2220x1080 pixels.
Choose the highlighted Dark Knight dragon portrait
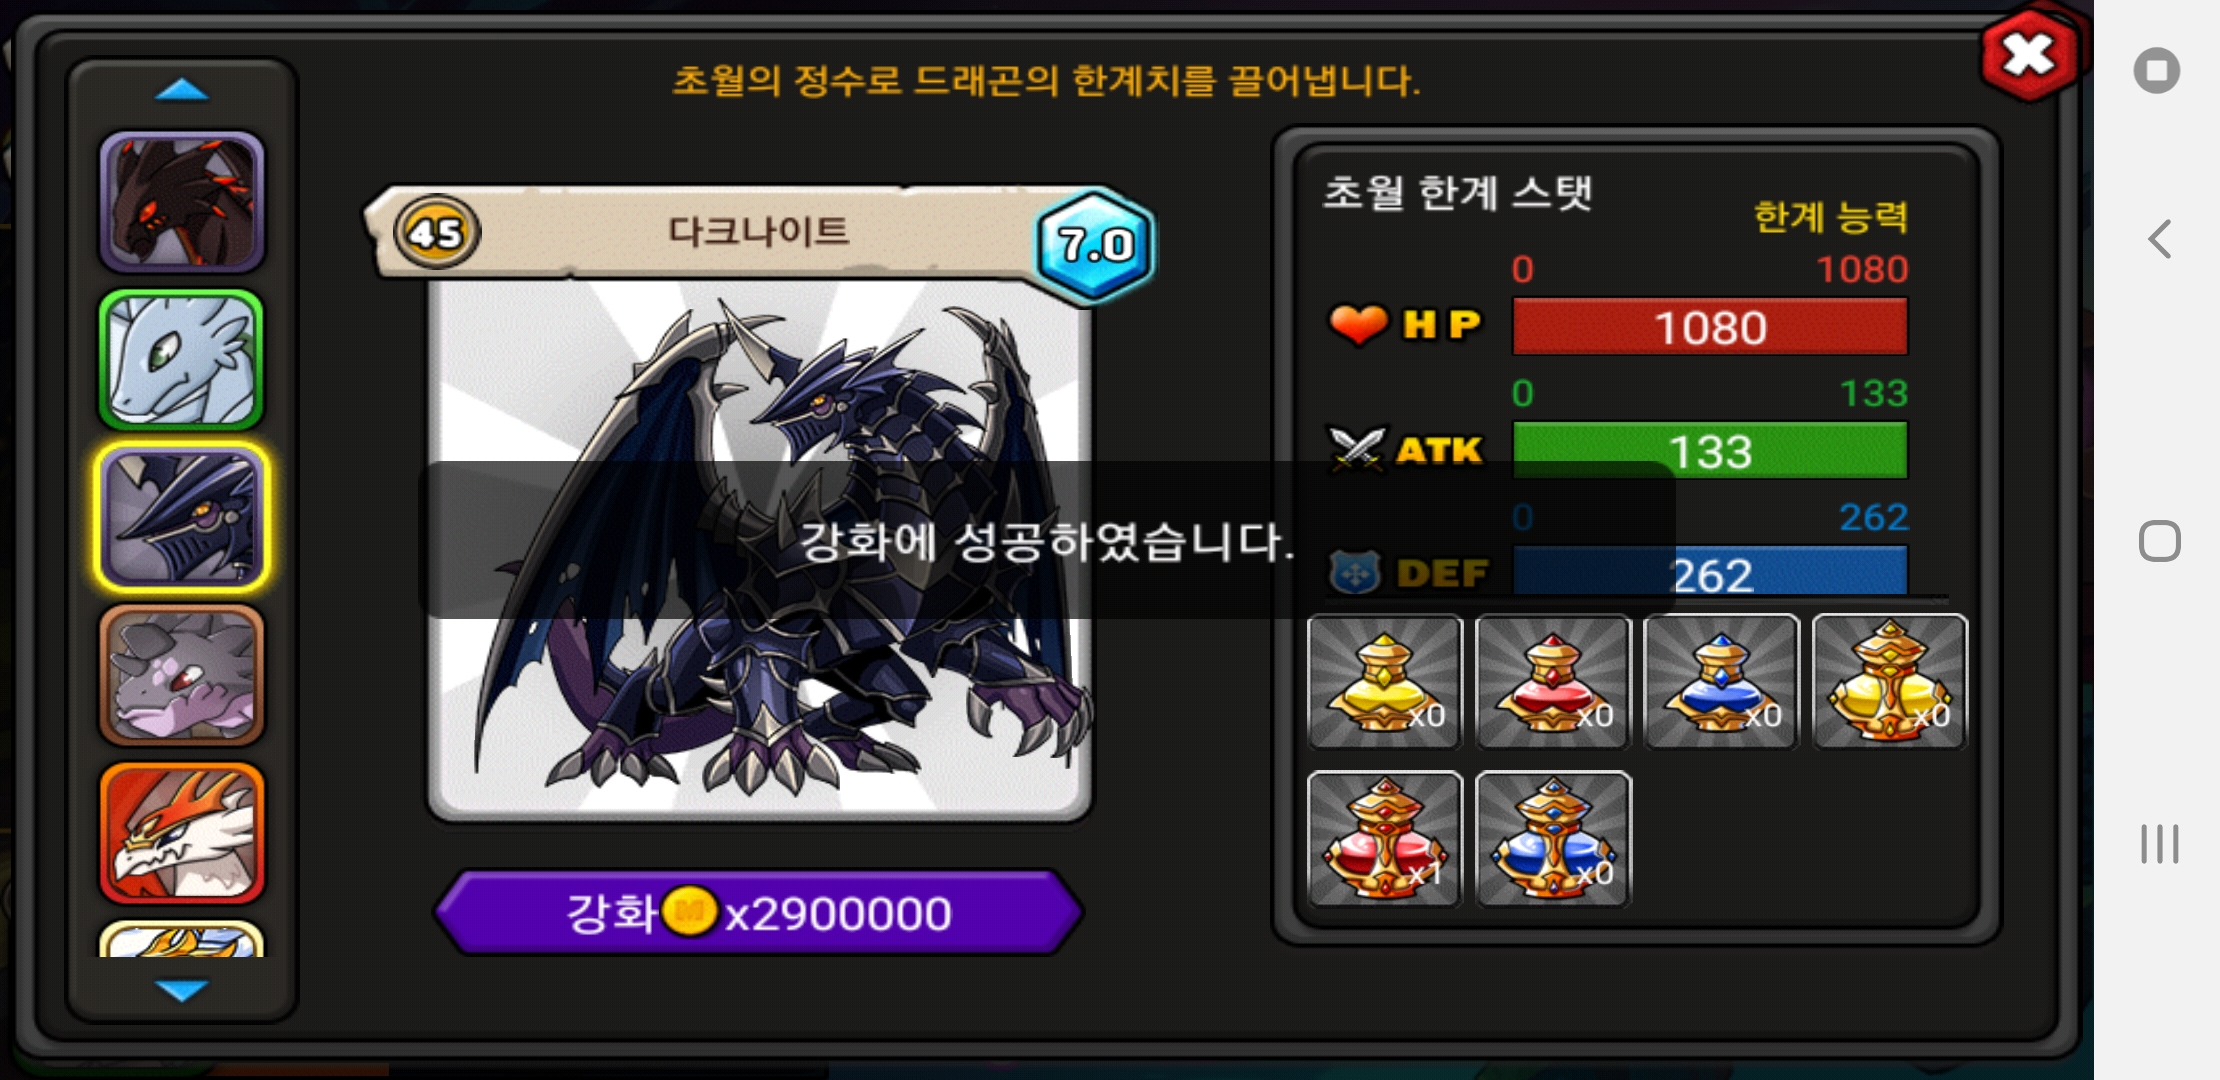182,518
